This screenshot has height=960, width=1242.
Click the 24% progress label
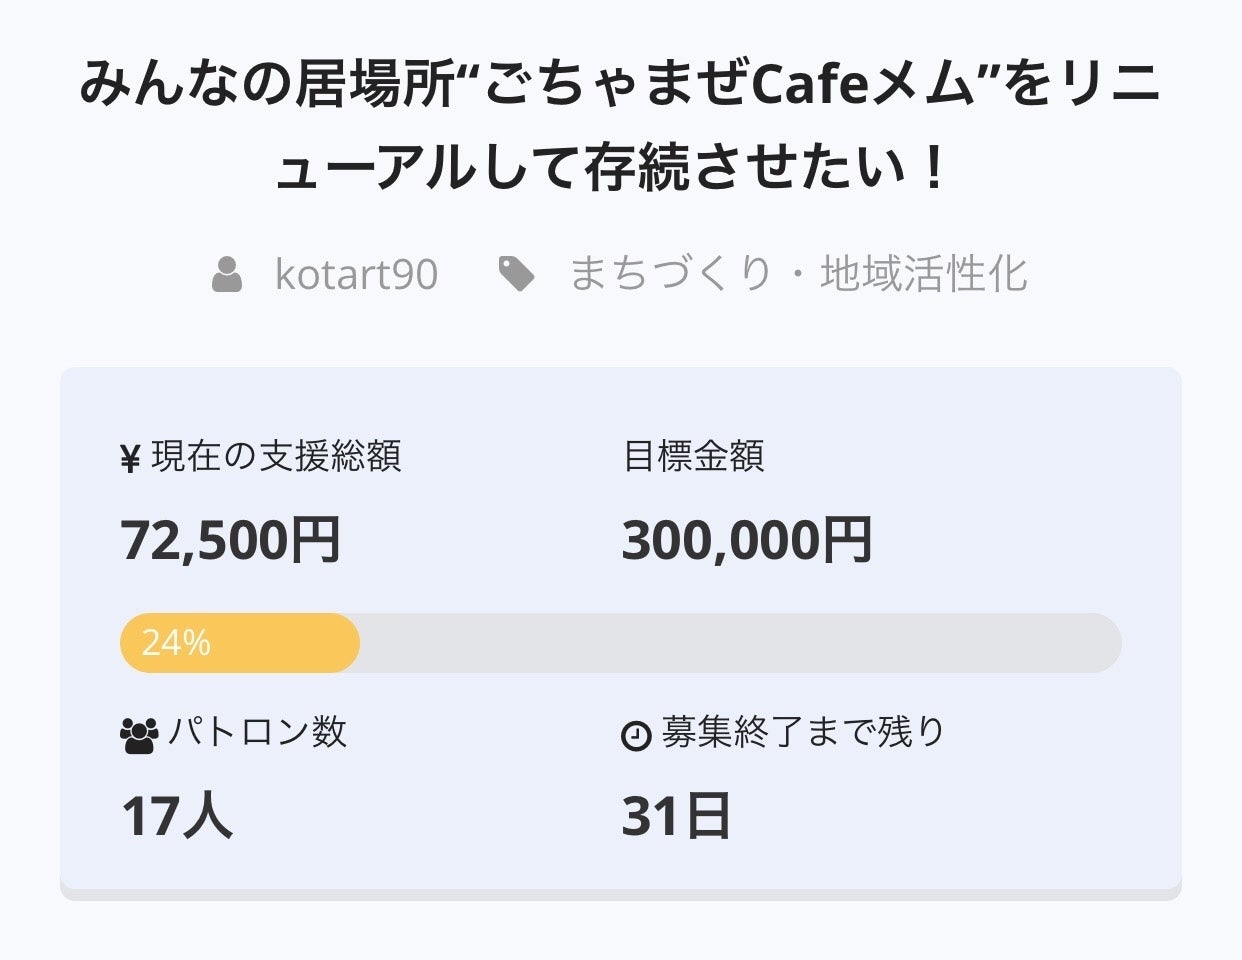click(x=176, y=643)
